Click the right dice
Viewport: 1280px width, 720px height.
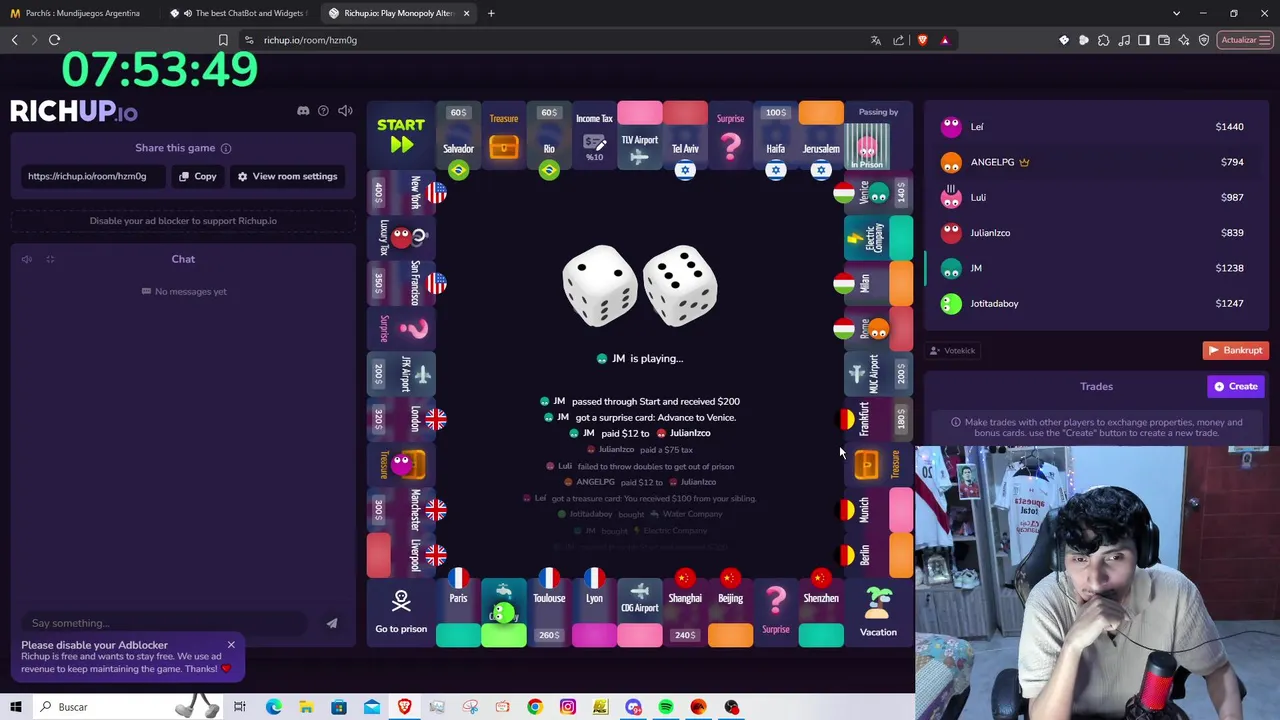point(680,286)
